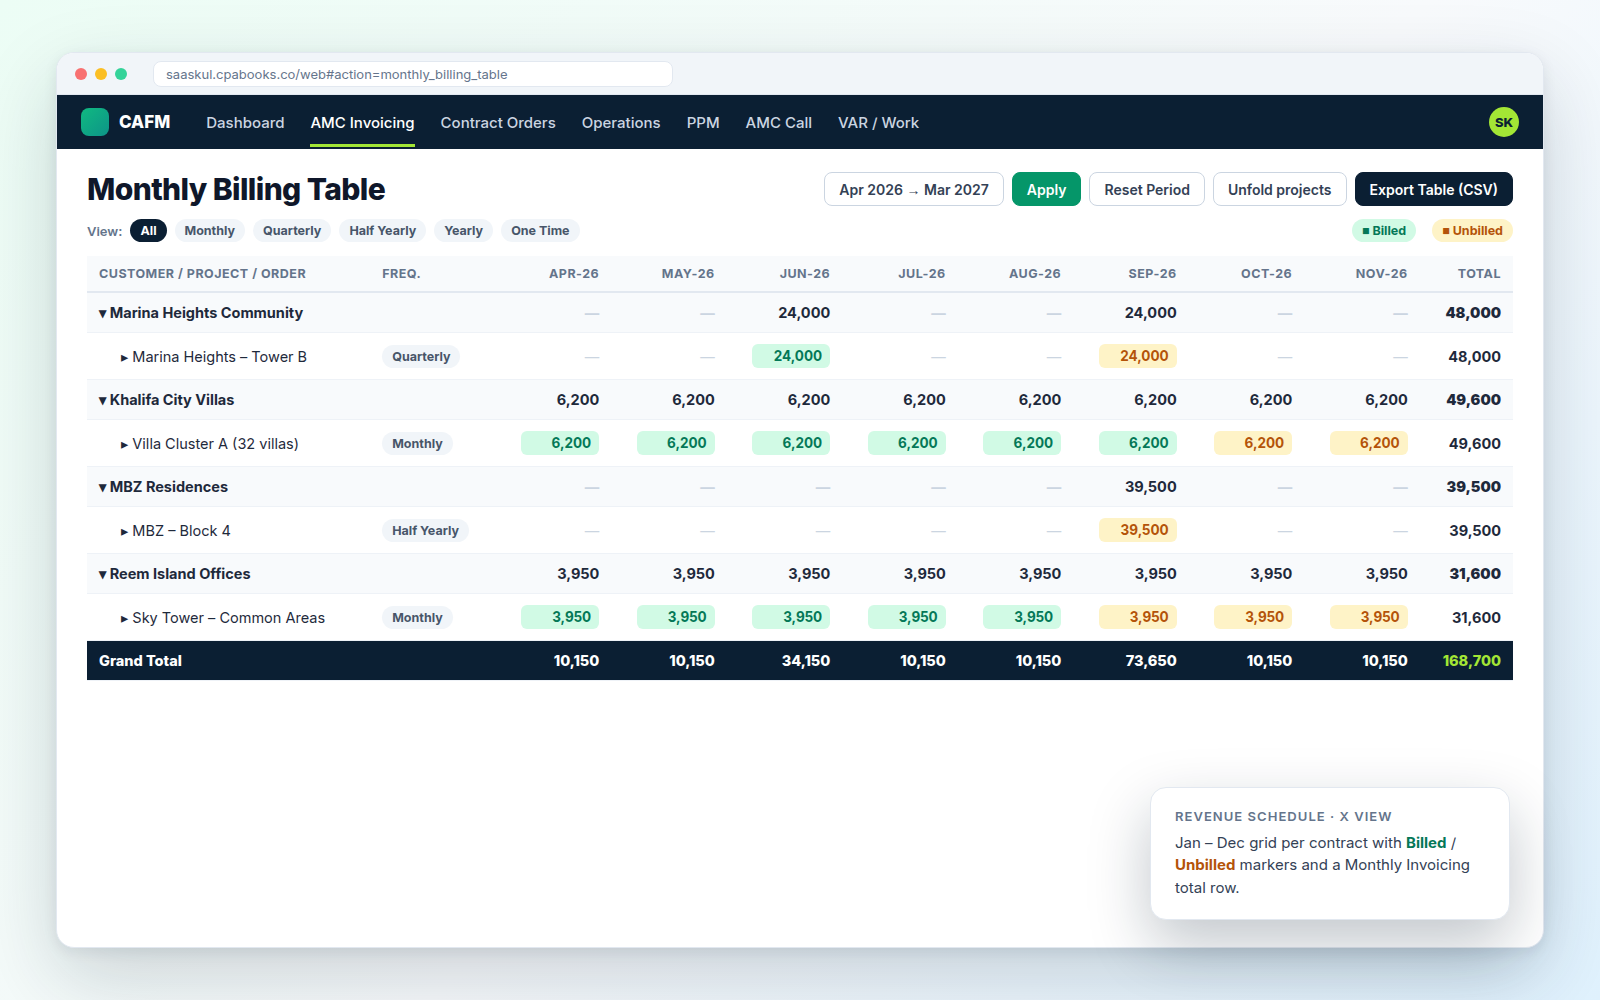Click the Billed legend swatch

point(1384,231)
